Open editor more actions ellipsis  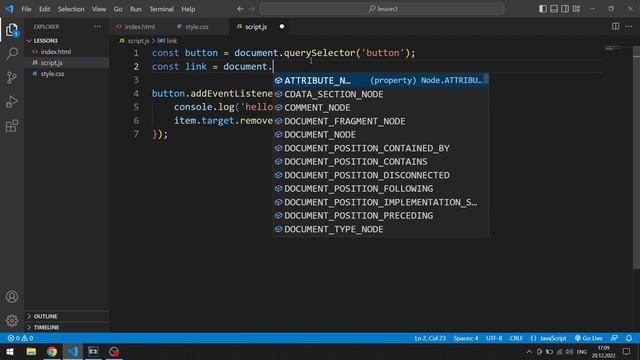[629, 27]
